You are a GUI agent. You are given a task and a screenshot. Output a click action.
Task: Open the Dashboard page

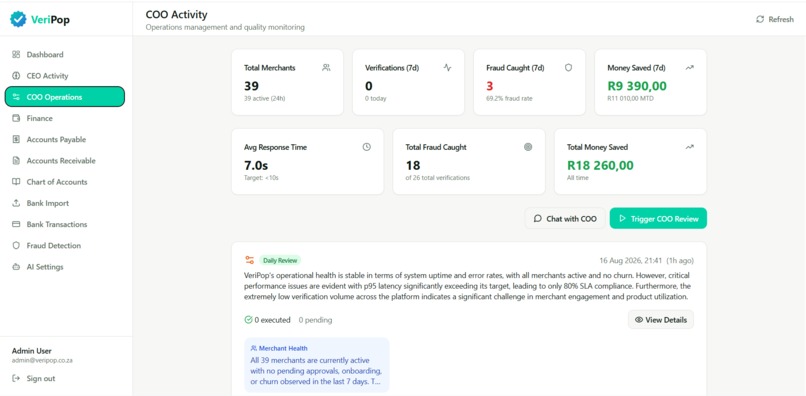[65, 55]
